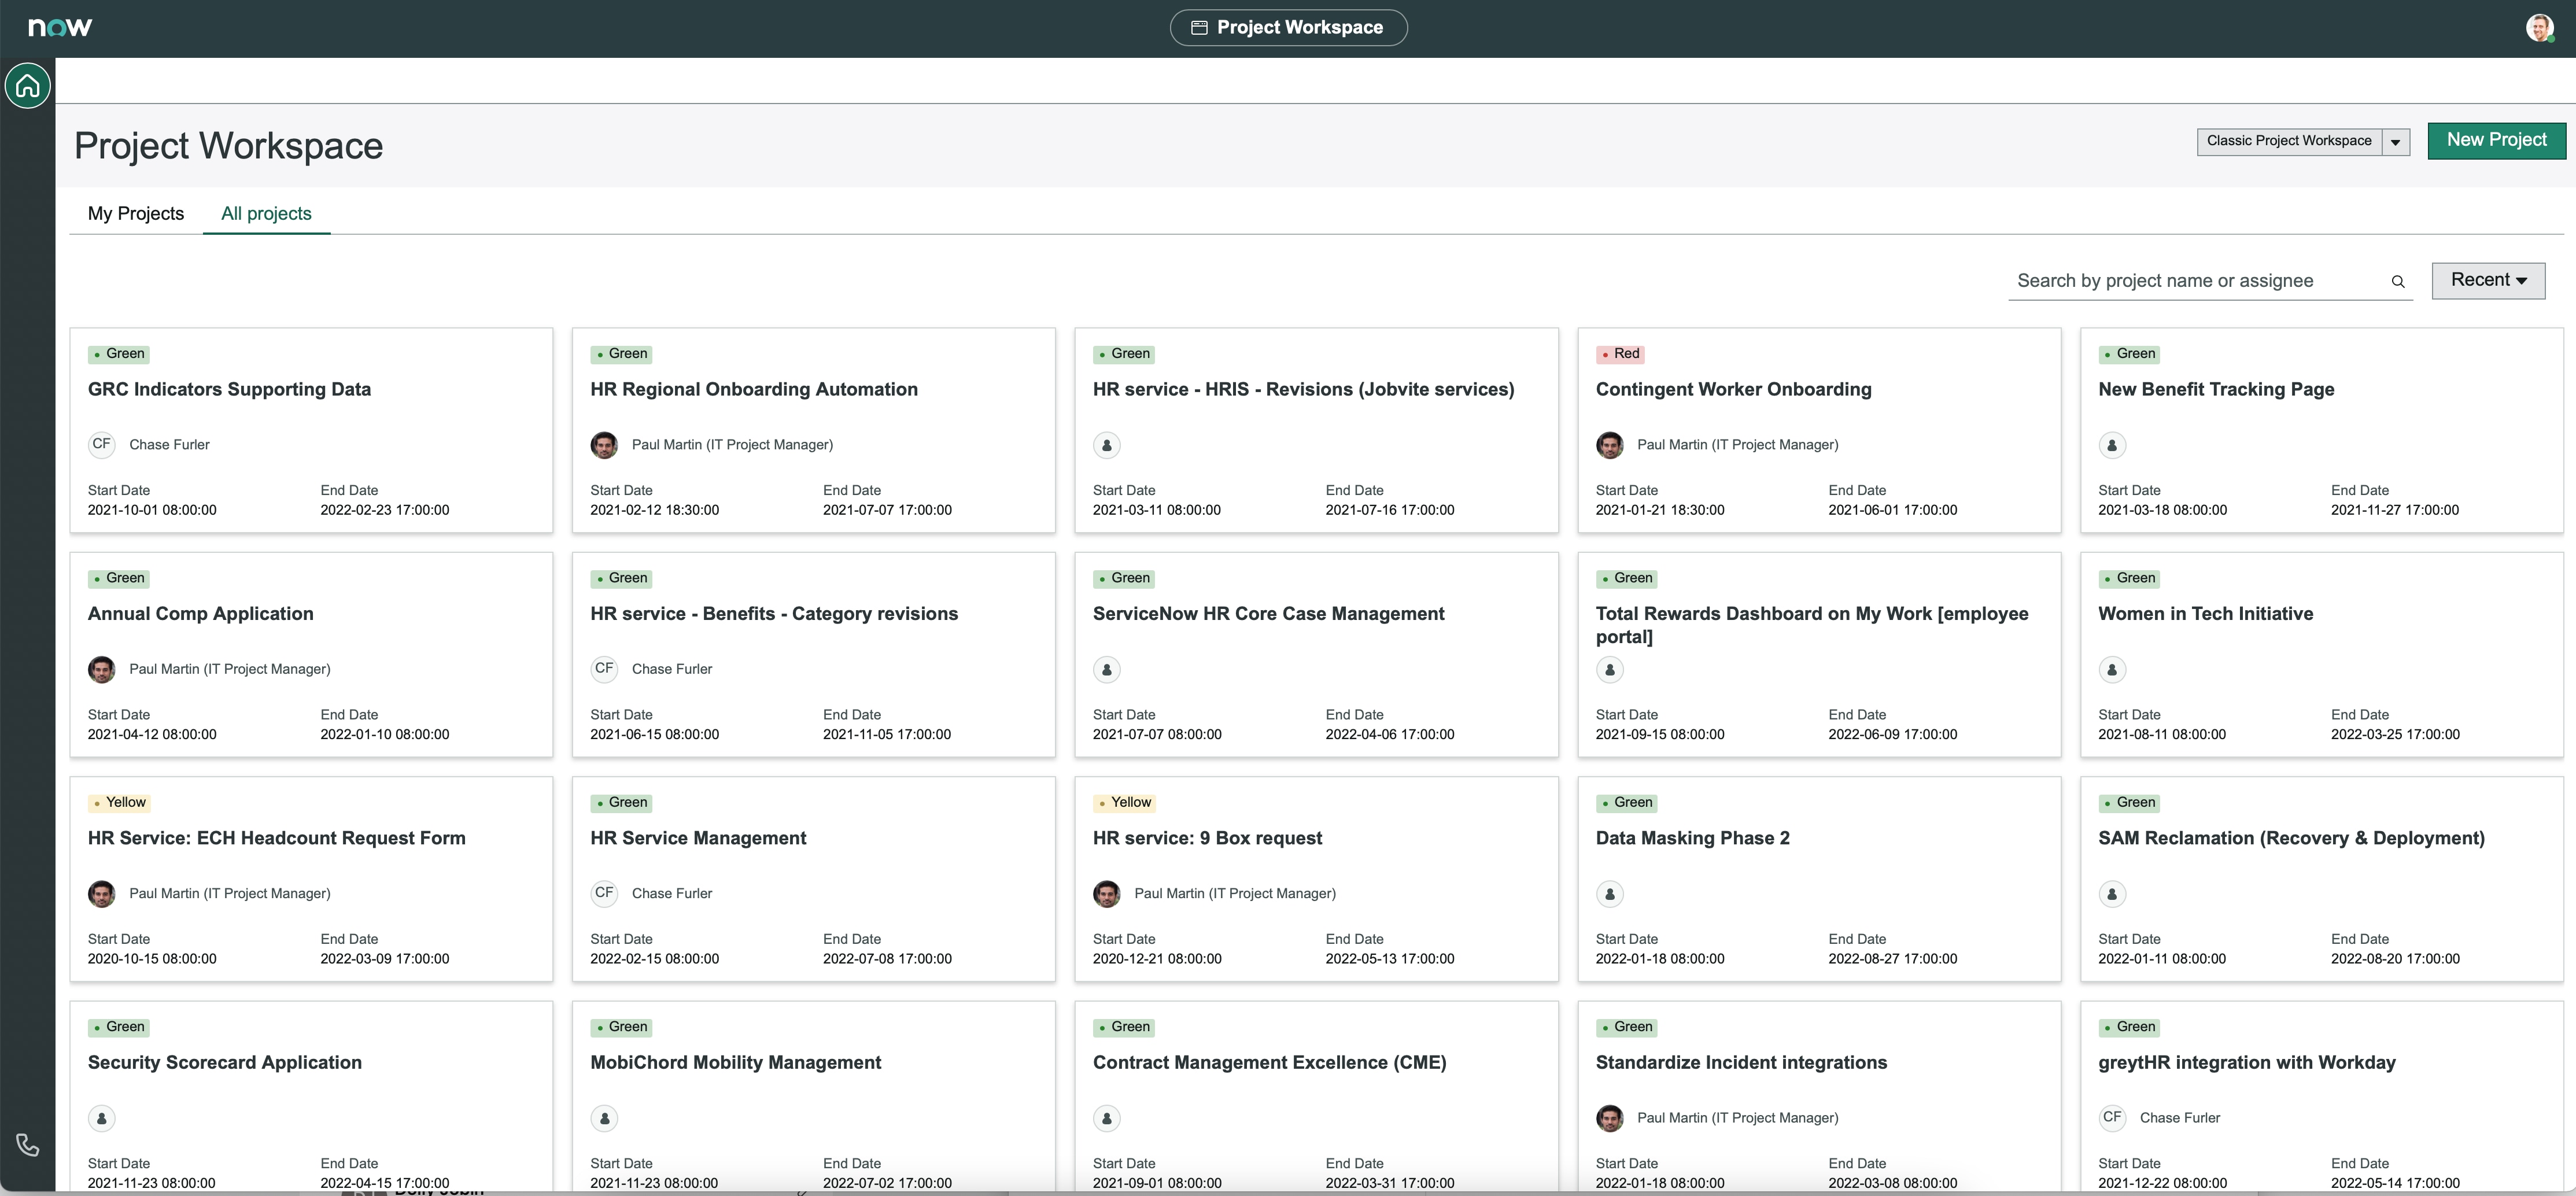Click the unassigned icon on Data Masking Phase 2 card

tap(1609, 894)
